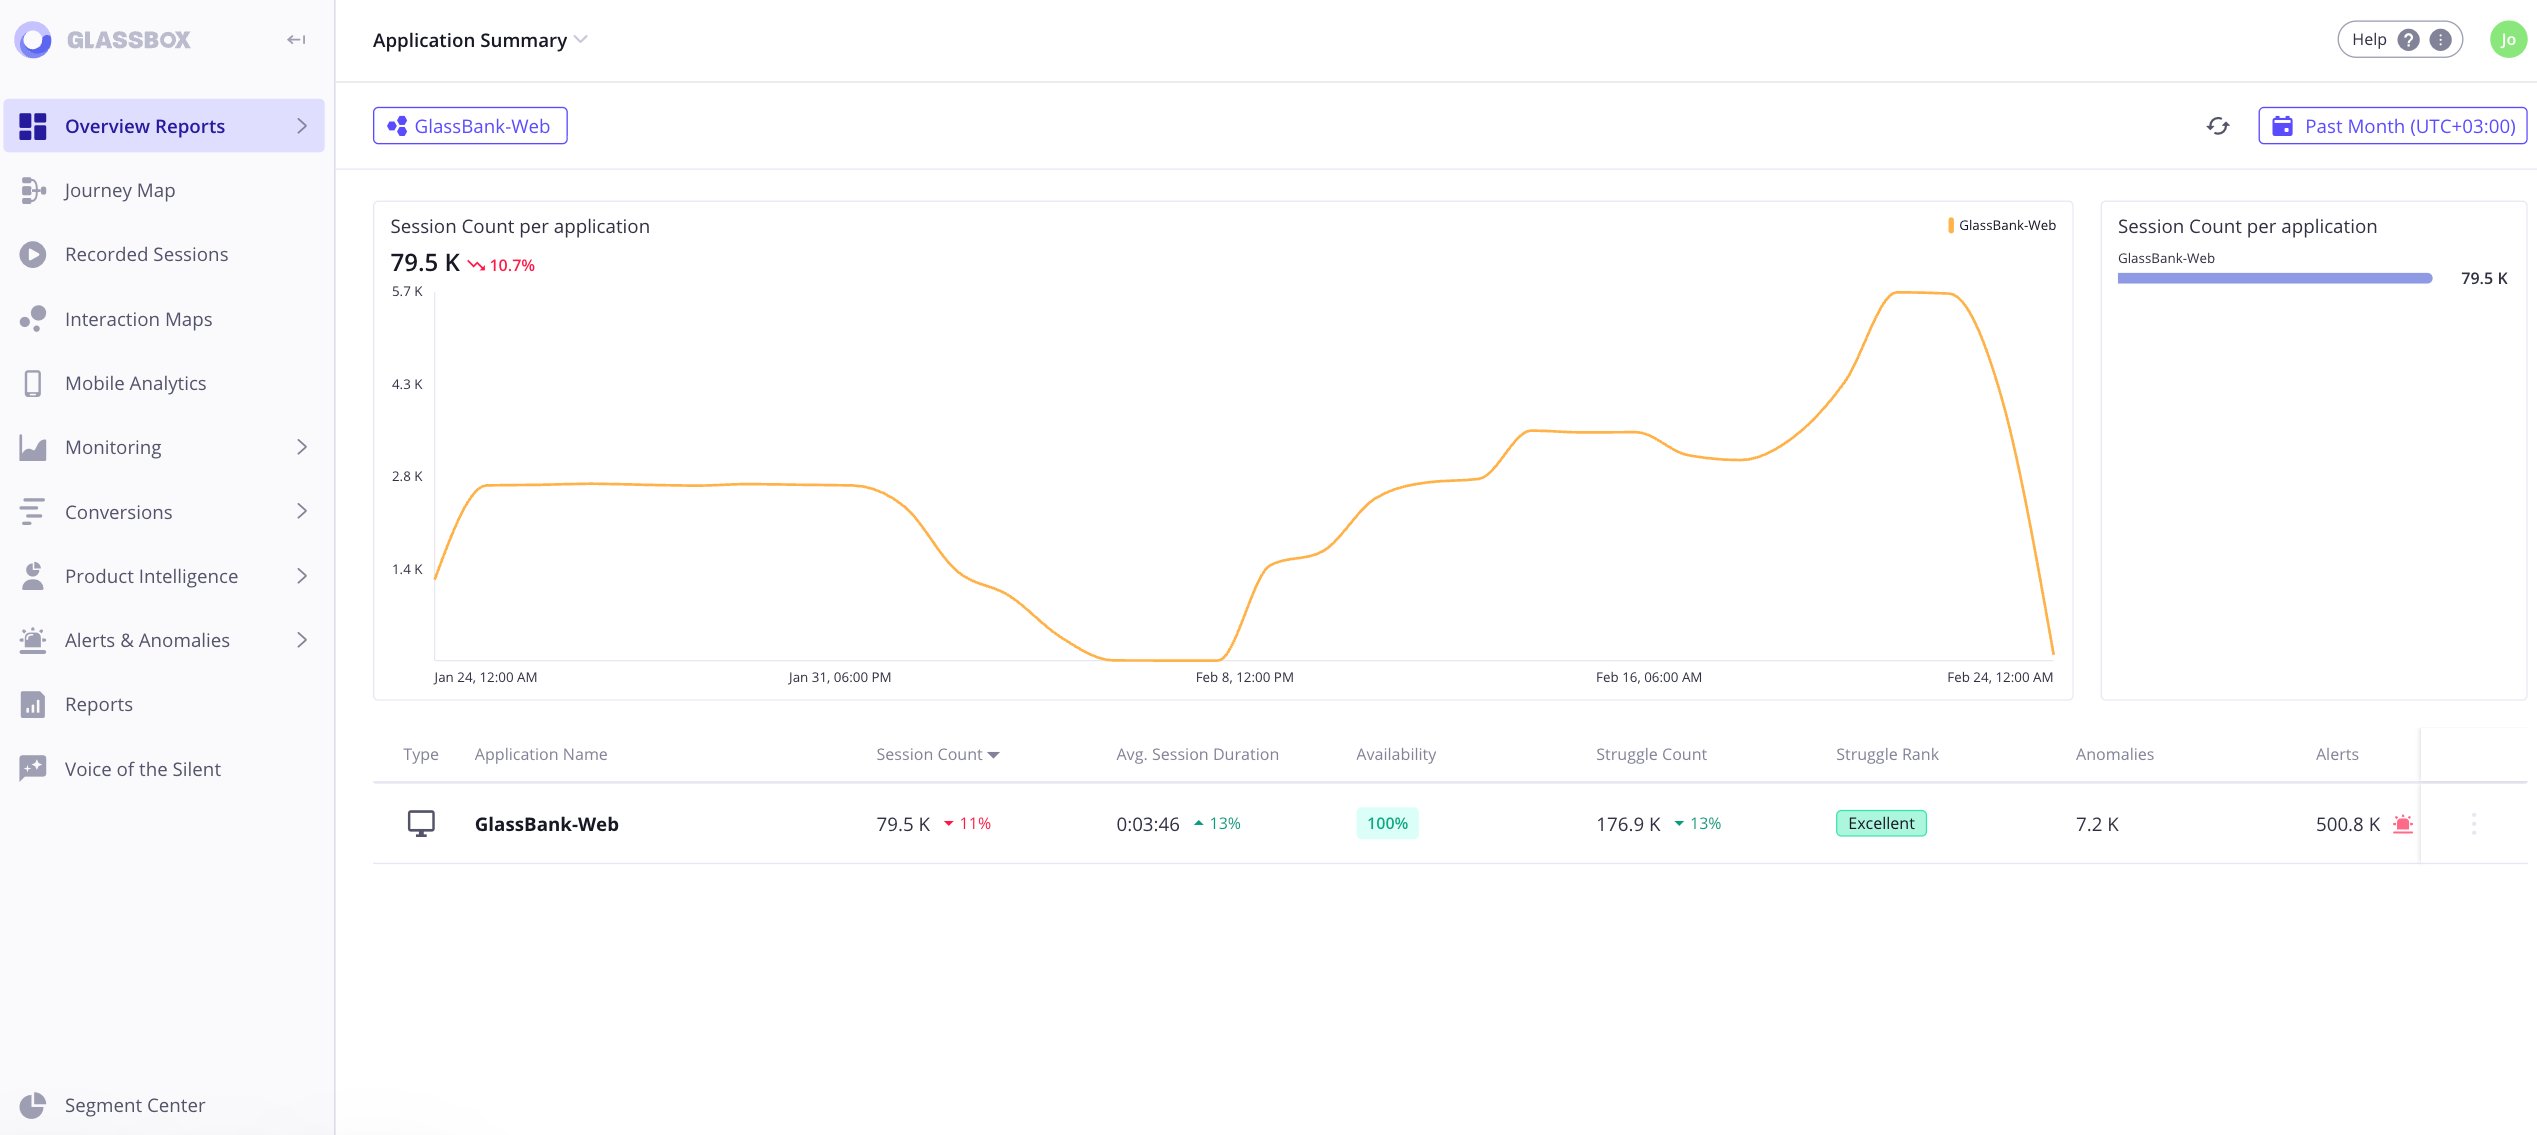2537x1135 pixels.
Task: Expand the Conversions submenu chevron
Action: click(301, 511)
